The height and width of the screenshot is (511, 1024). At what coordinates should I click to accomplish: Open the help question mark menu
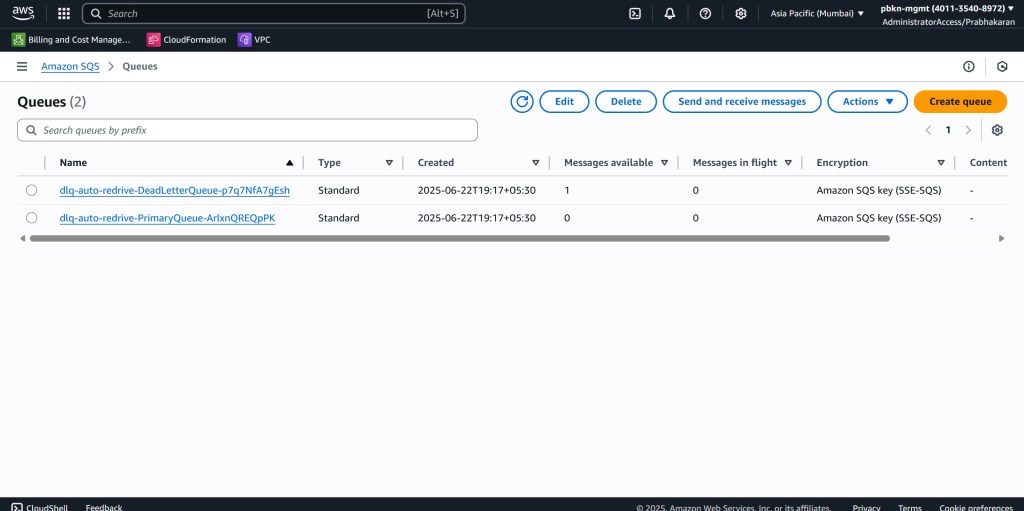click(x=705, y=14)
